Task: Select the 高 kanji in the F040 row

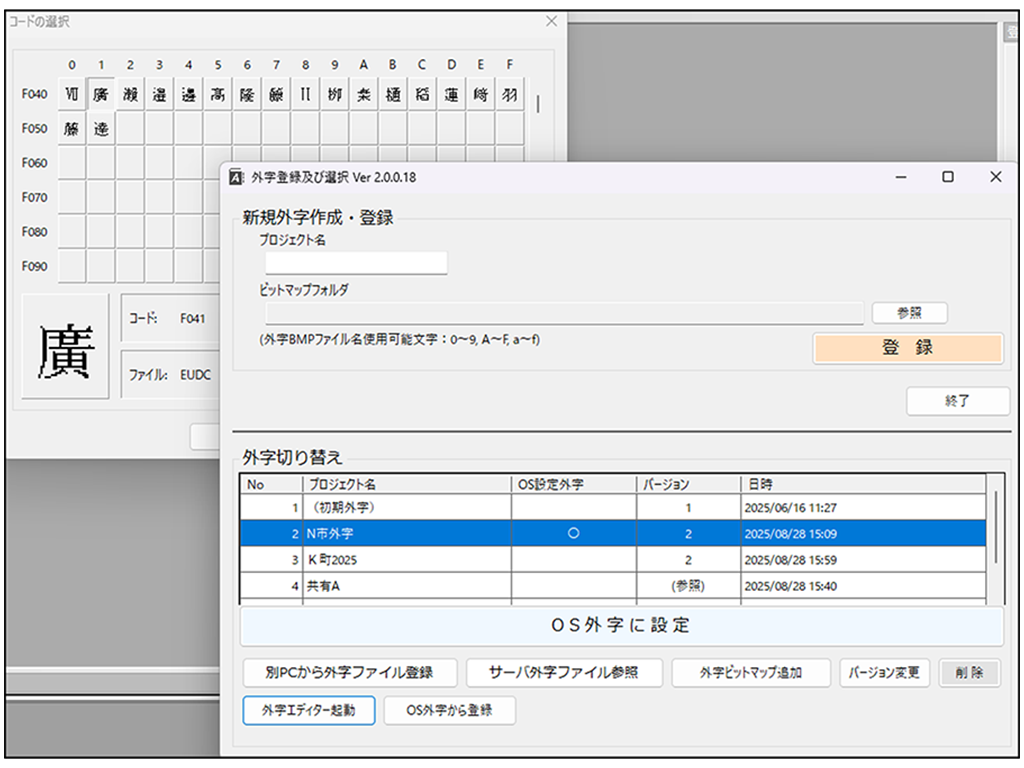Action: click(x=218, y=94)
